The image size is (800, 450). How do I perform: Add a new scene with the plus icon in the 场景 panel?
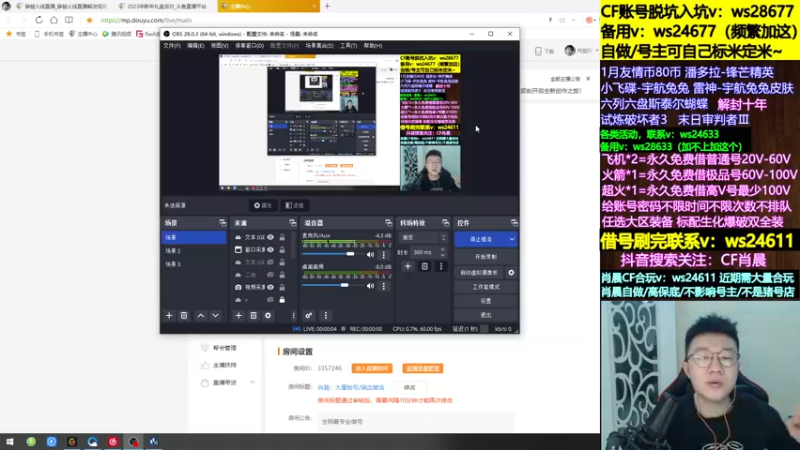click(169, 315)
